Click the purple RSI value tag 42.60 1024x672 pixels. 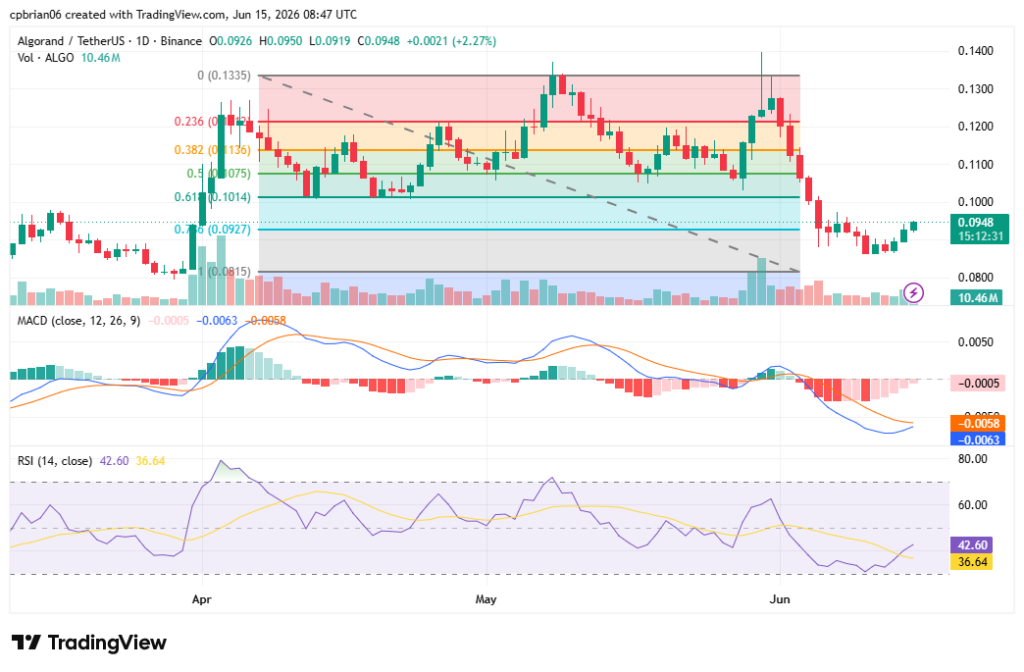click(x=972, y=545)
